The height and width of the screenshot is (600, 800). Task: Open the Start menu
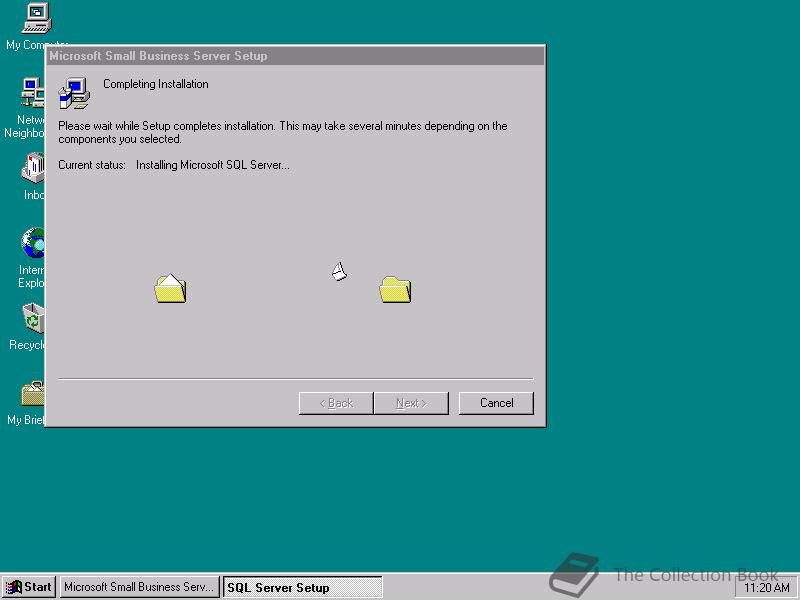click(x=29, y=587)
